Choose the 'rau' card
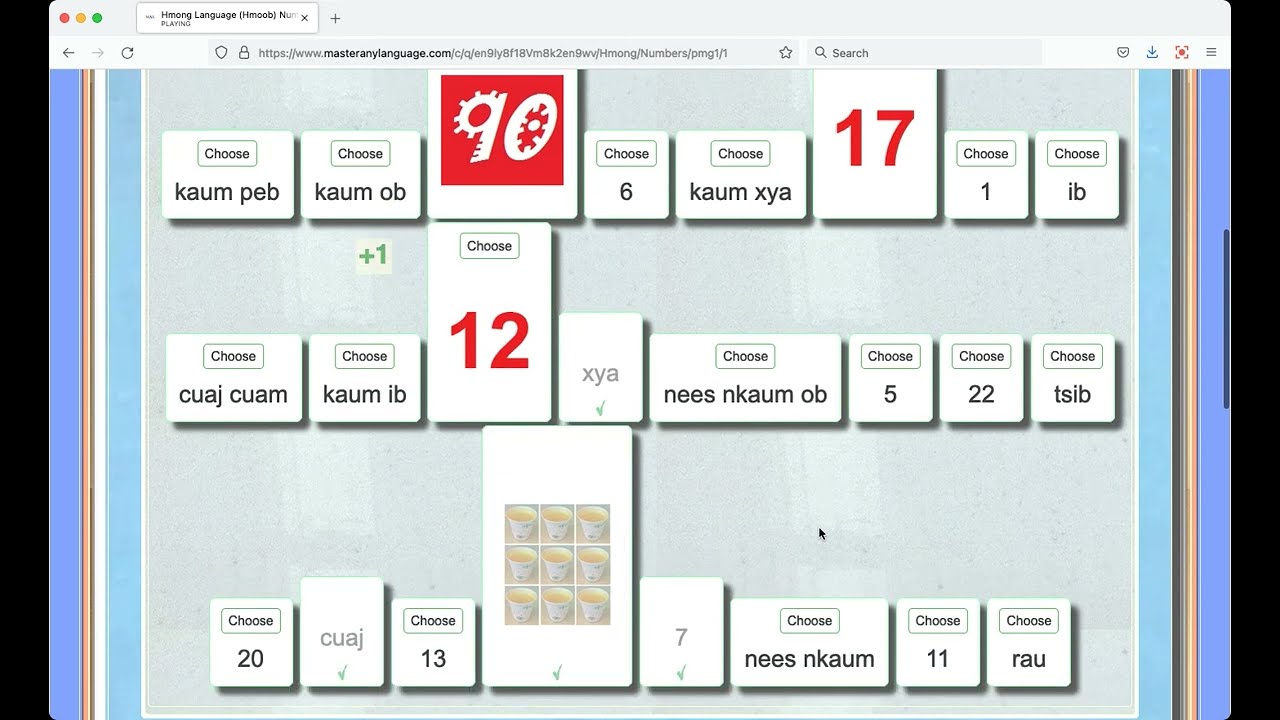 1028,621
